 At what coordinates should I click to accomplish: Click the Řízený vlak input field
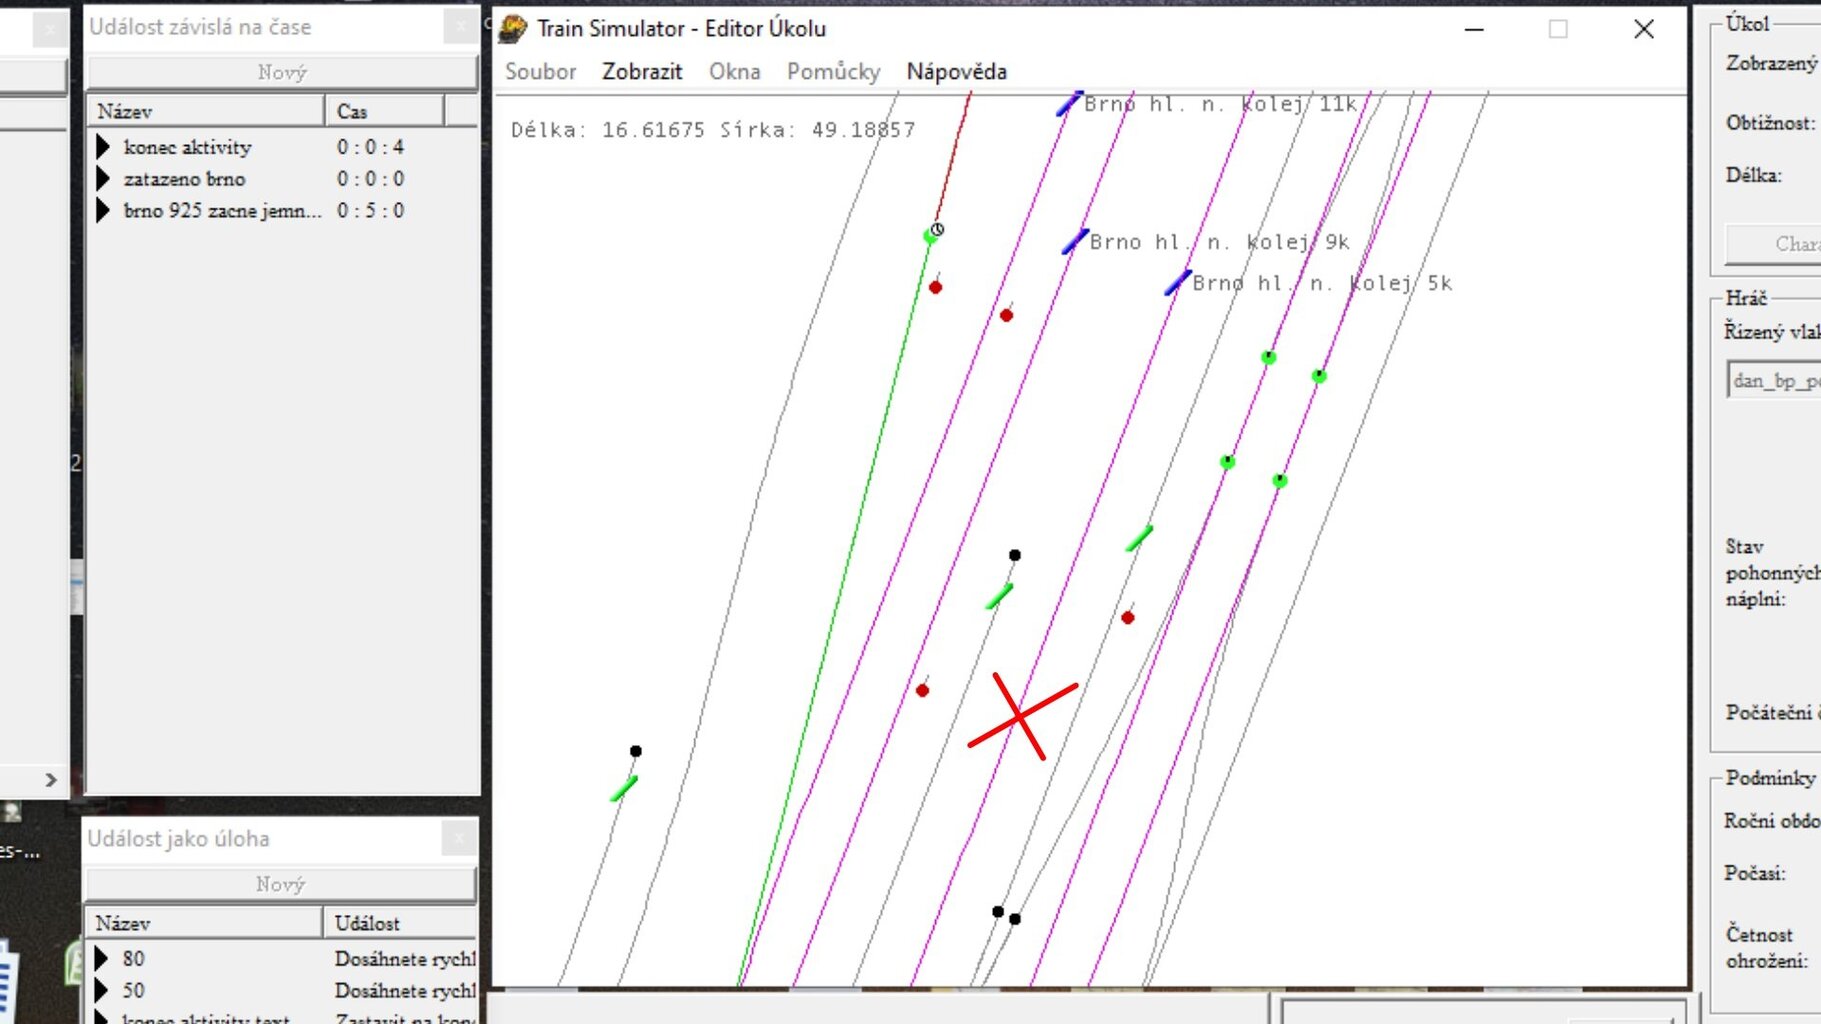tap(1775, 380)
